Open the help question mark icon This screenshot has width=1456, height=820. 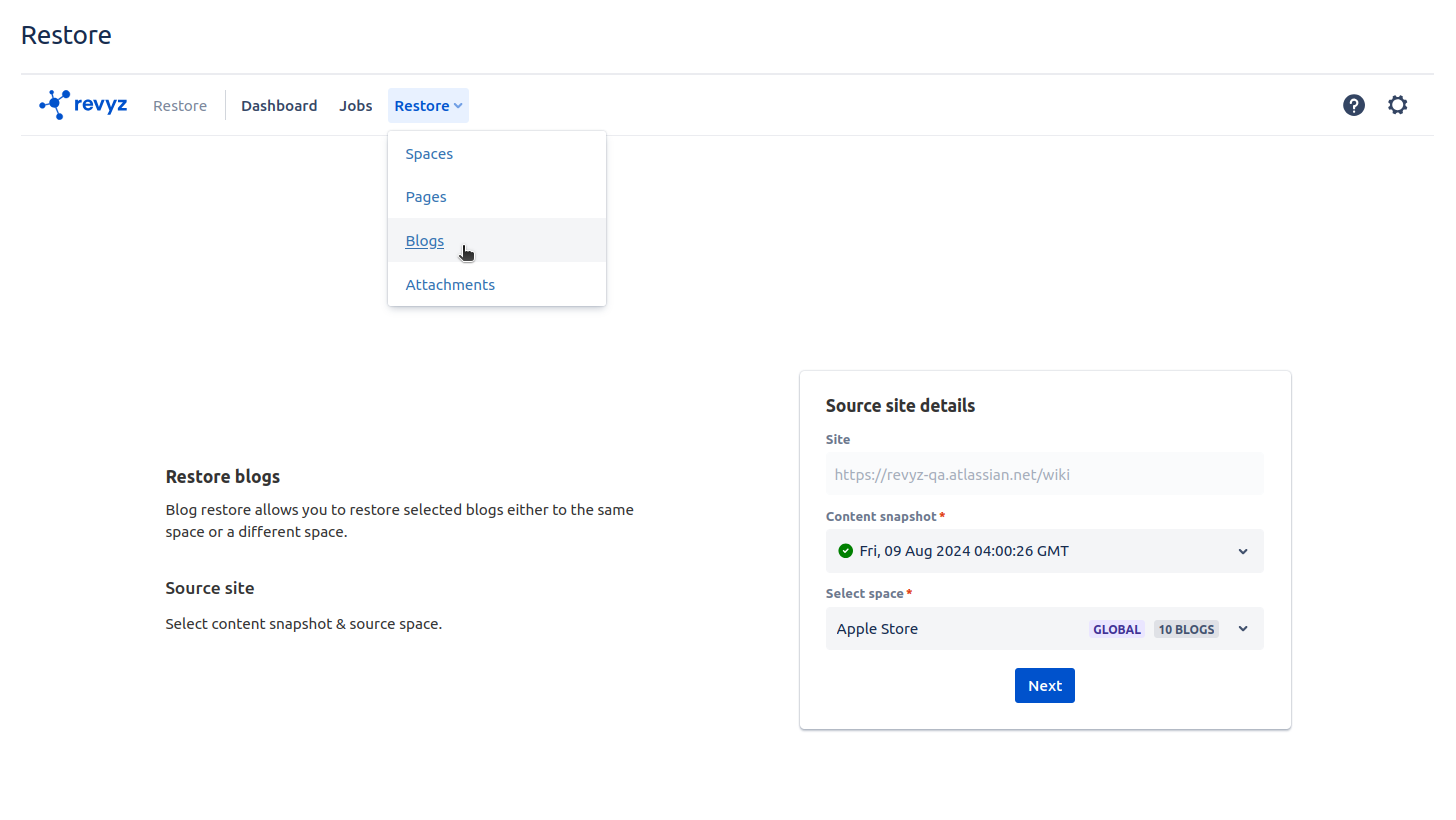1353,105
